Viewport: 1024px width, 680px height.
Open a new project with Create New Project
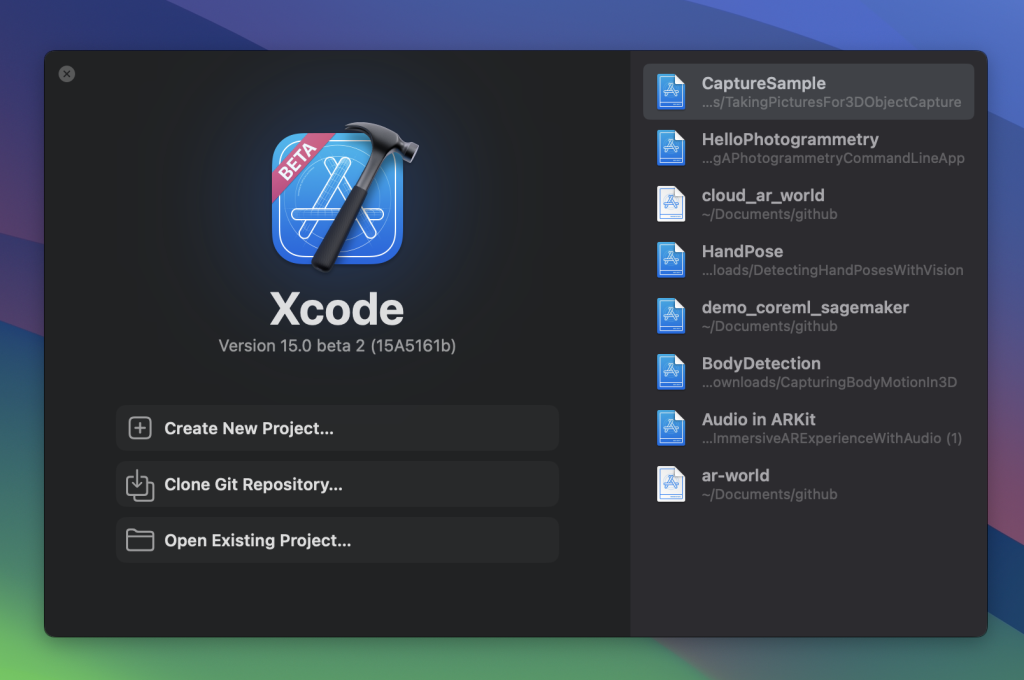[x=336, y=428]
